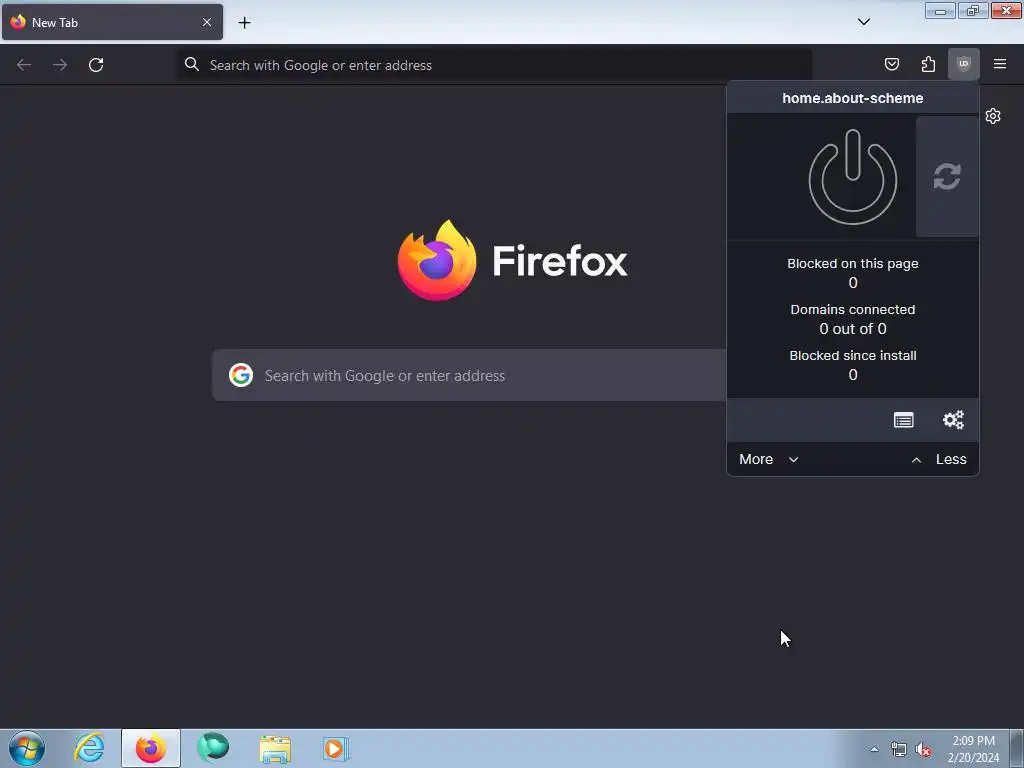The image size is (1024, 768).
Task: Focus the address bar
Action: pyautogui.click(x=494, y=65)
